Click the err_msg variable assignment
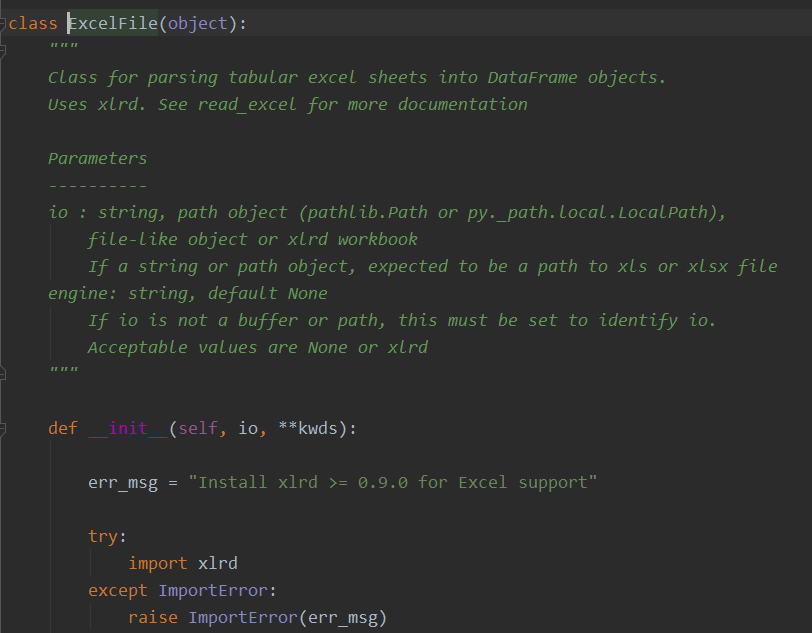812x633 pixels. tap(123, 482)
